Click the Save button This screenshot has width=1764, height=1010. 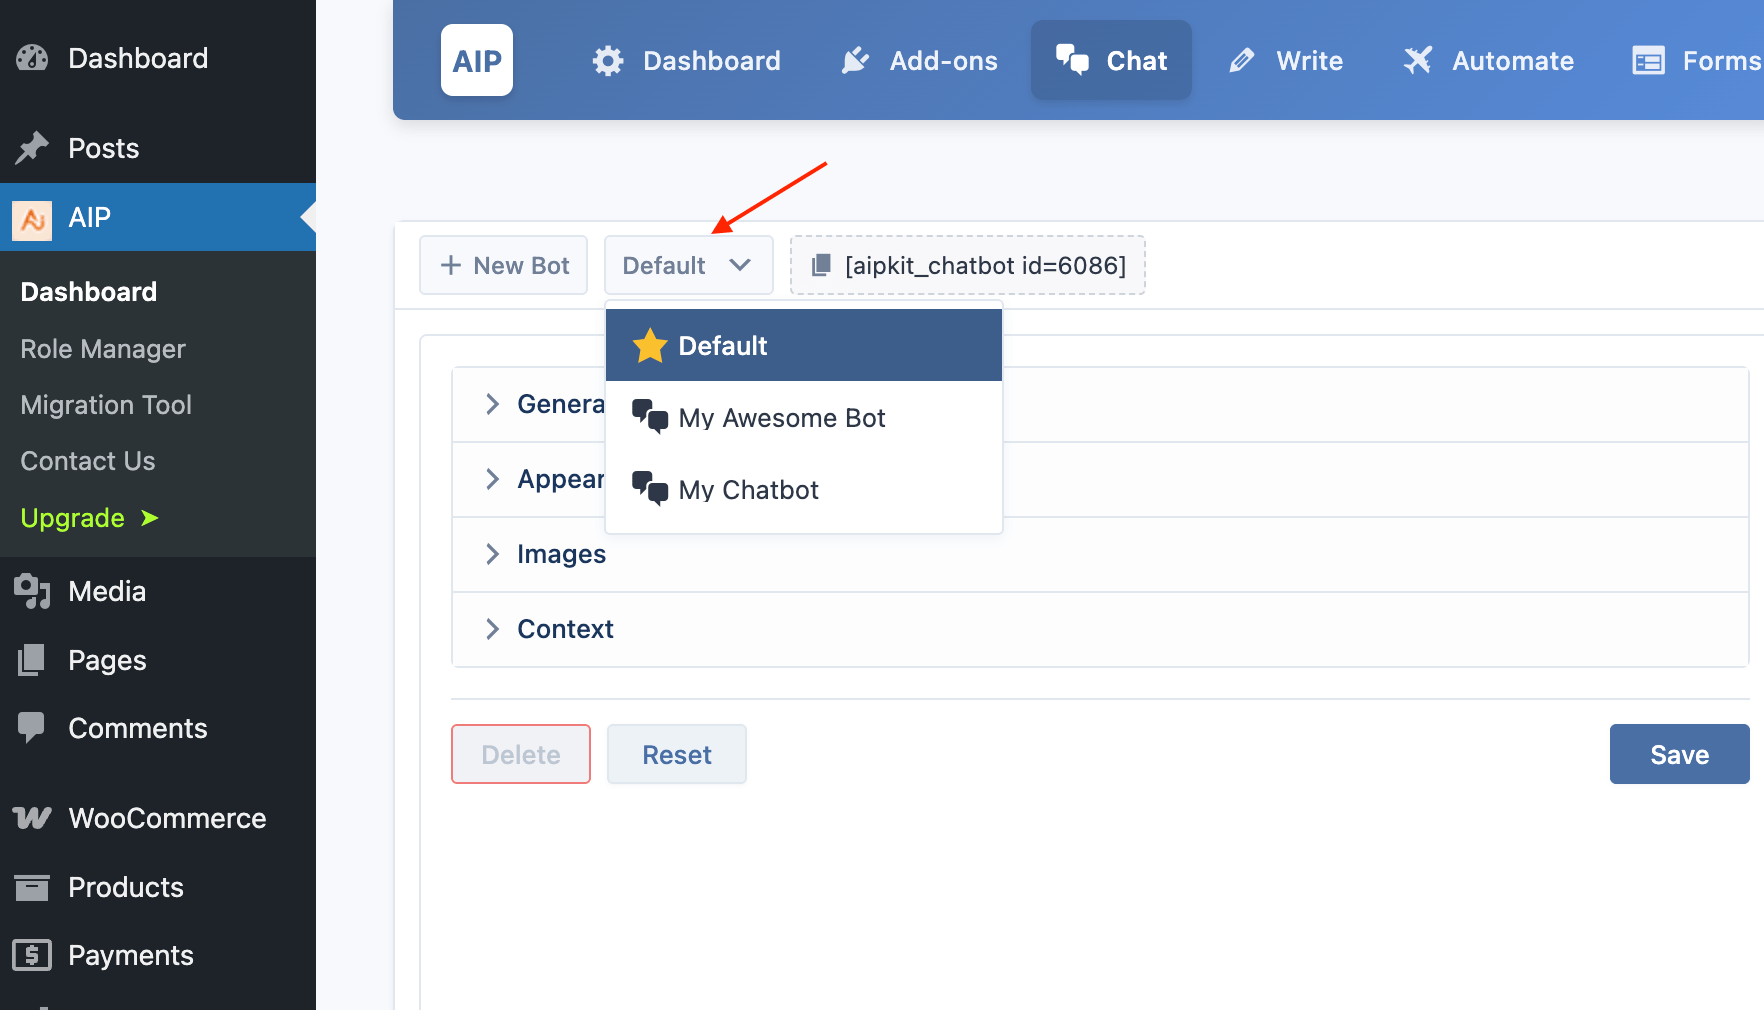click(x=1679, y=754)
